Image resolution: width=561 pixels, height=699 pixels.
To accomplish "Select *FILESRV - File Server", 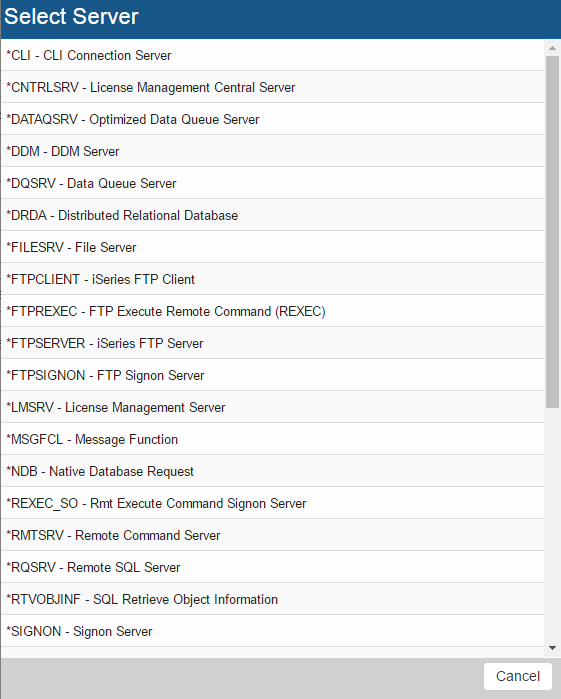I will pos(272,247).
